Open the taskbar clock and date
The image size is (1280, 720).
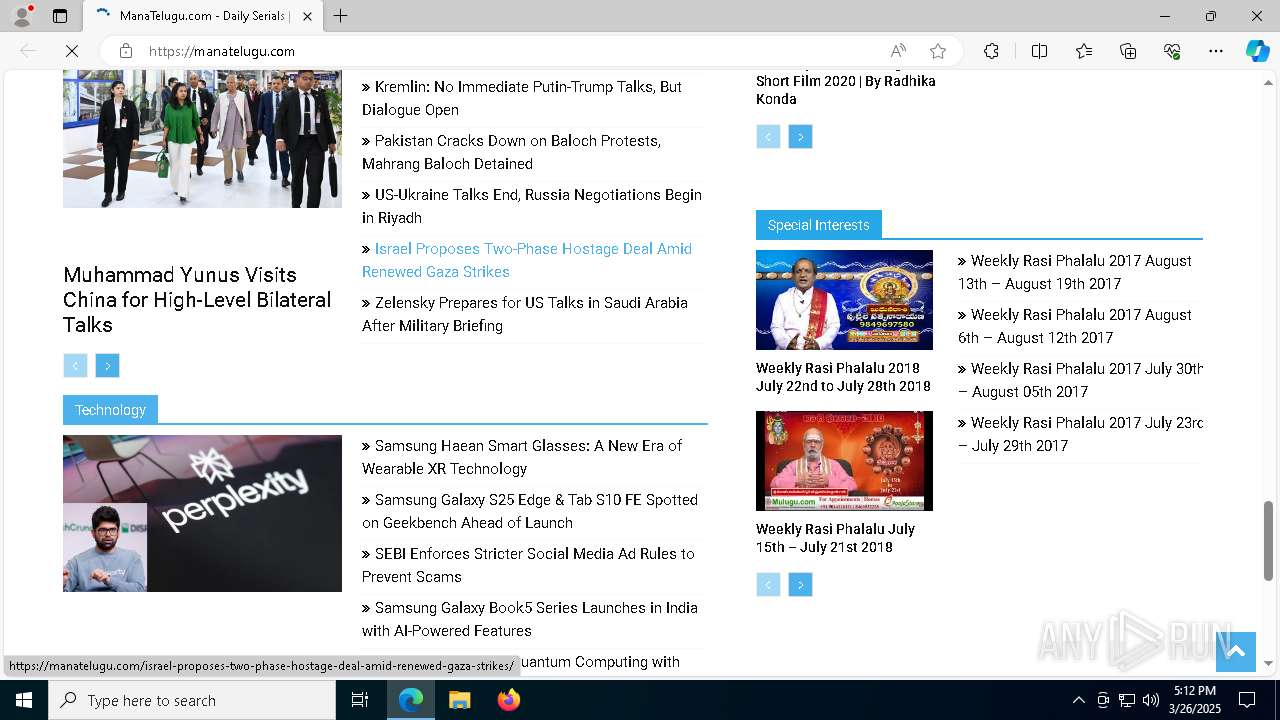1194,700
